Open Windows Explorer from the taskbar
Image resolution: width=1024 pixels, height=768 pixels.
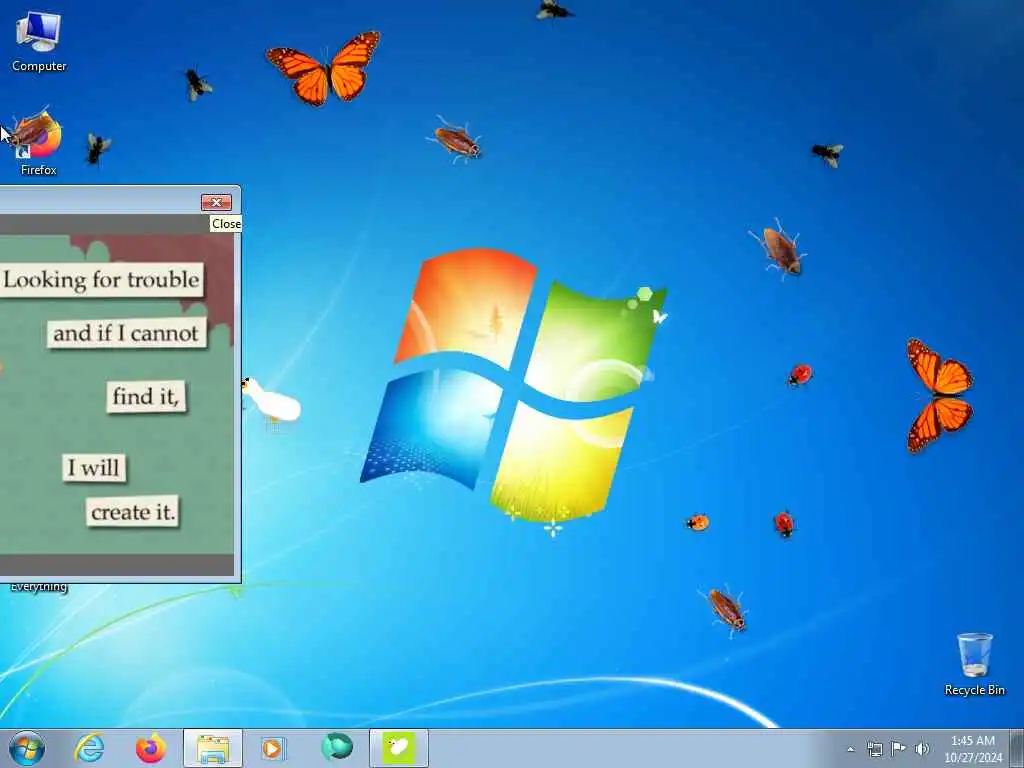pos(213,748)
